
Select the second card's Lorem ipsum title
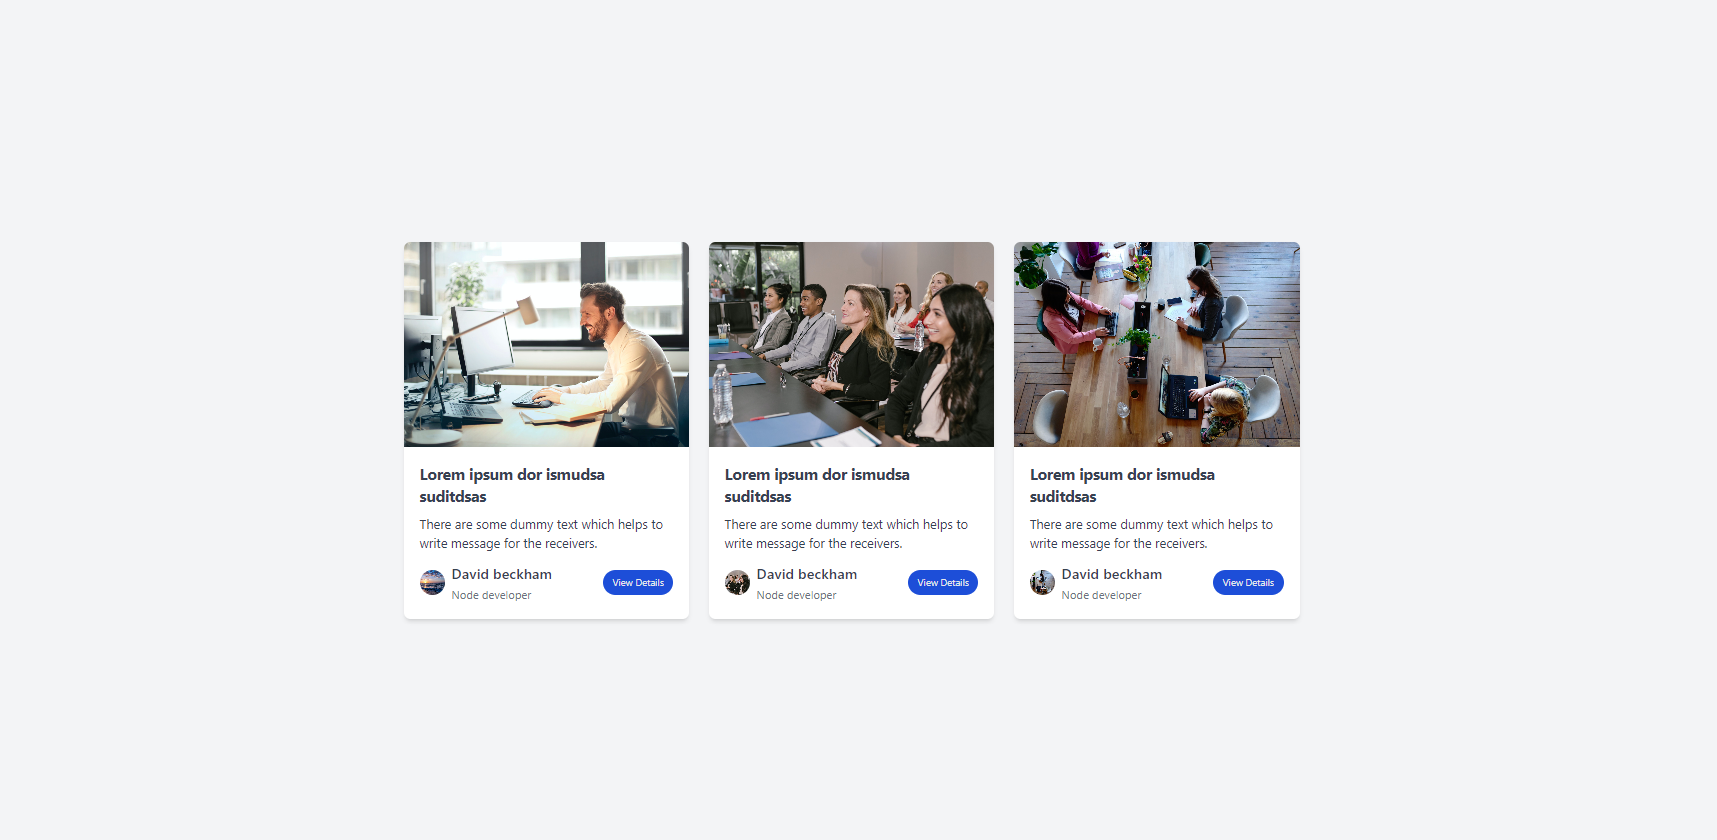[x=817, y=486]
